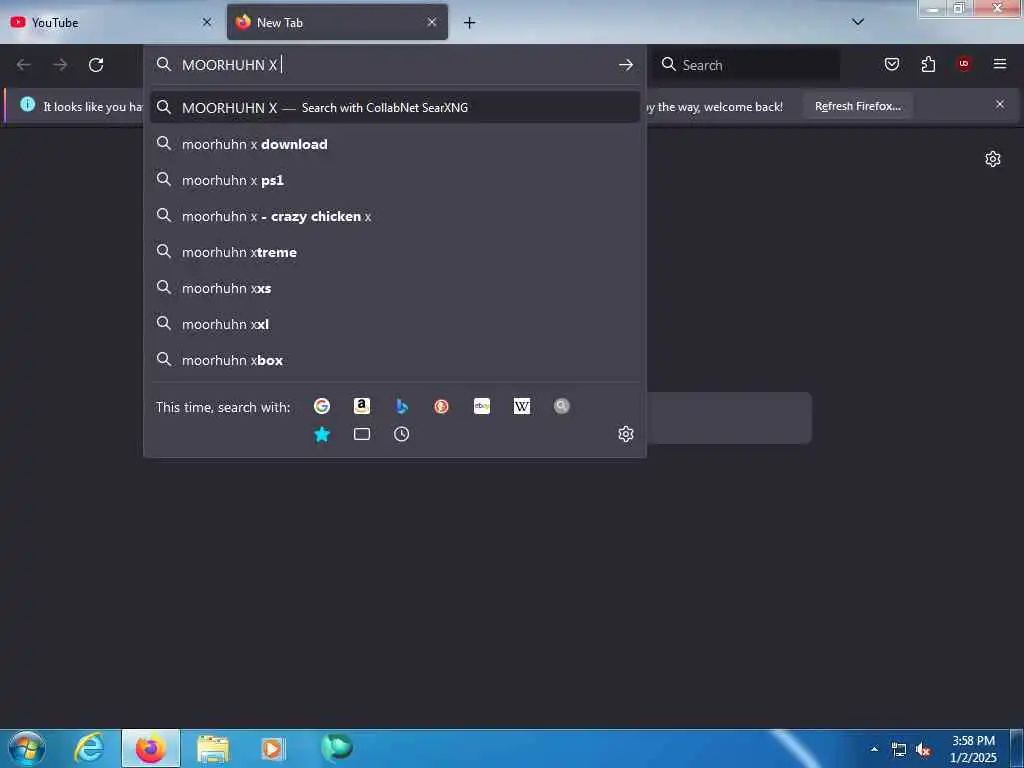Open the Firefox application menu
This screenshot has height=768, width=1024.
1000,63
